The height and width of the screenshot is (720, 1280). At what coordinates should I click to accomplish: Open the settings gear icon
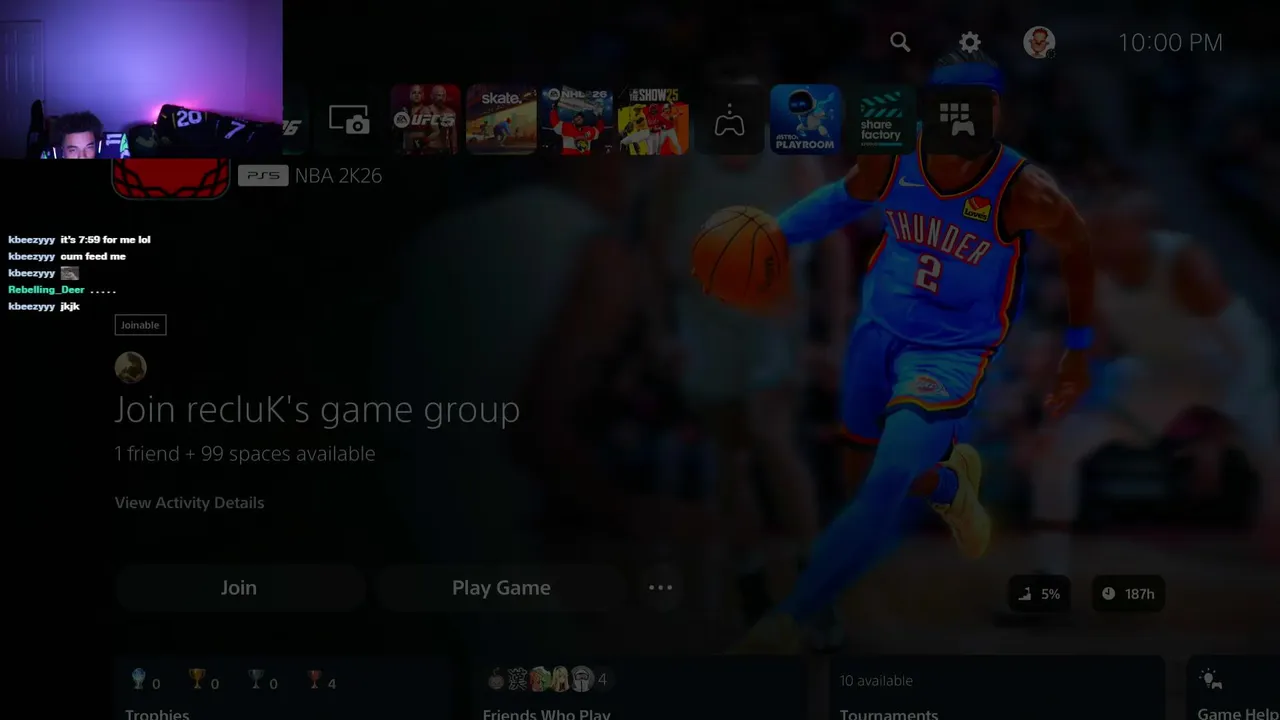click(970, 42)
